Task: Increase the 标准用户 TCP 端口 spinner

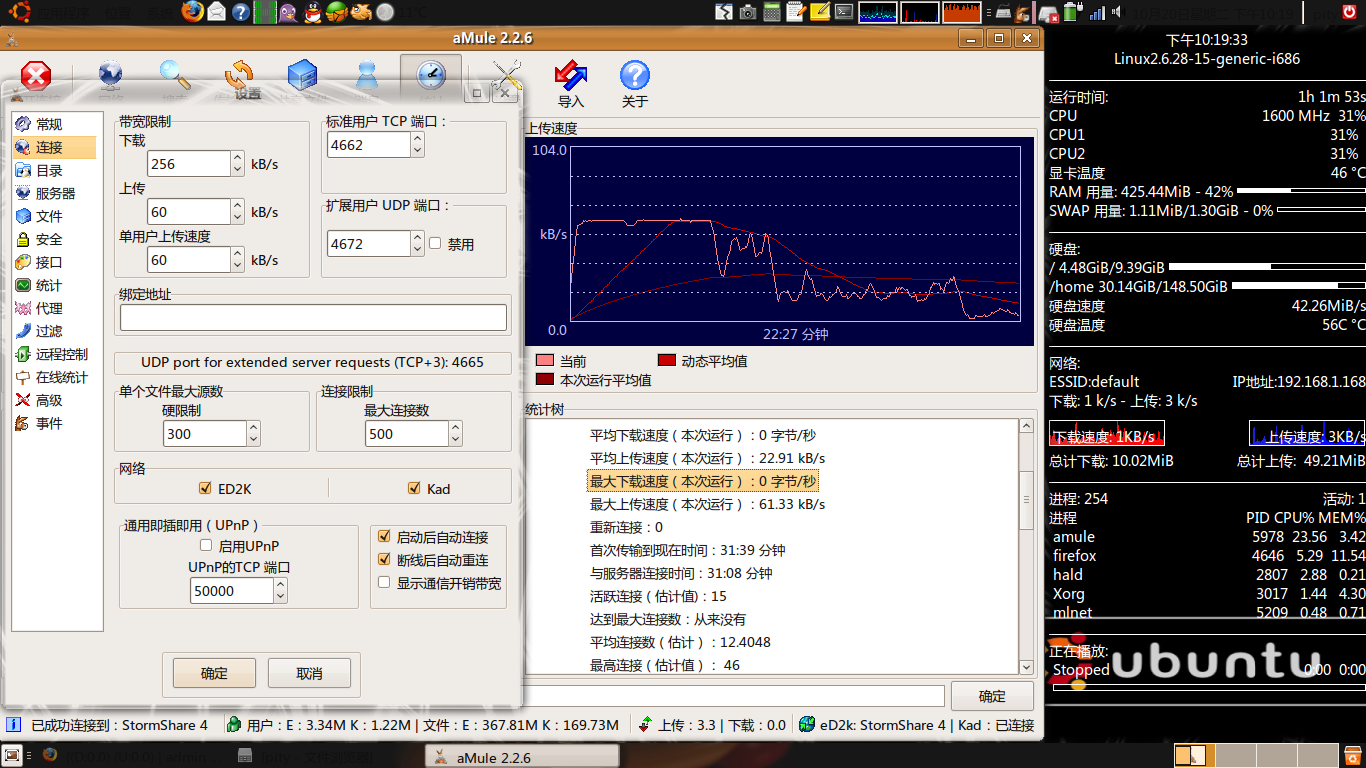Action: (418, 138)
